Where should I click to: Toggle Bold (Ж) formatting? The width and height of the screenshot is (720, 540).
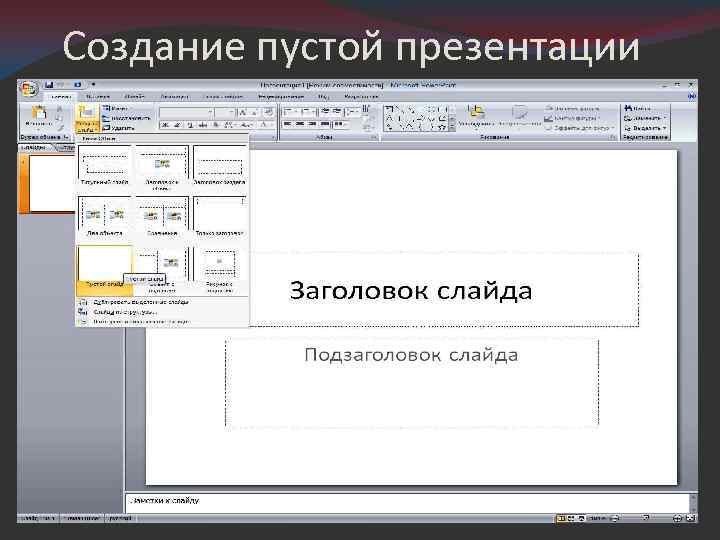click(165, 125)
